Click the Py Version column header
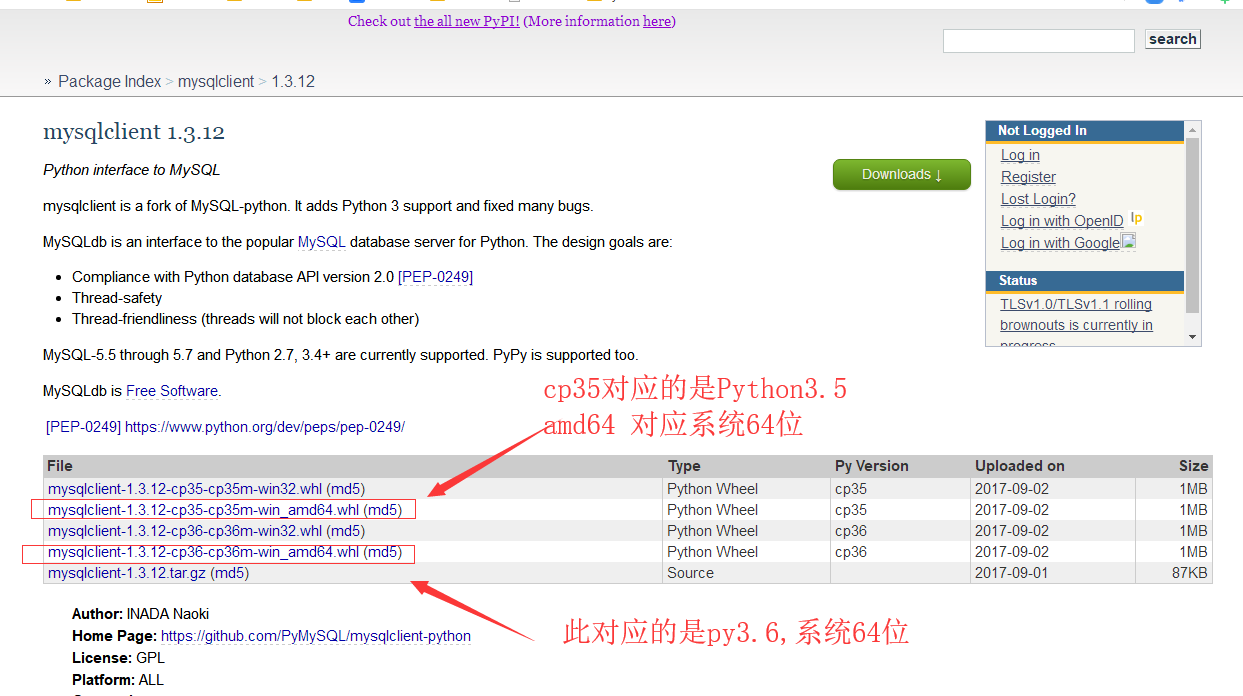The image size is (1243, 696). (x=872, y=466)
